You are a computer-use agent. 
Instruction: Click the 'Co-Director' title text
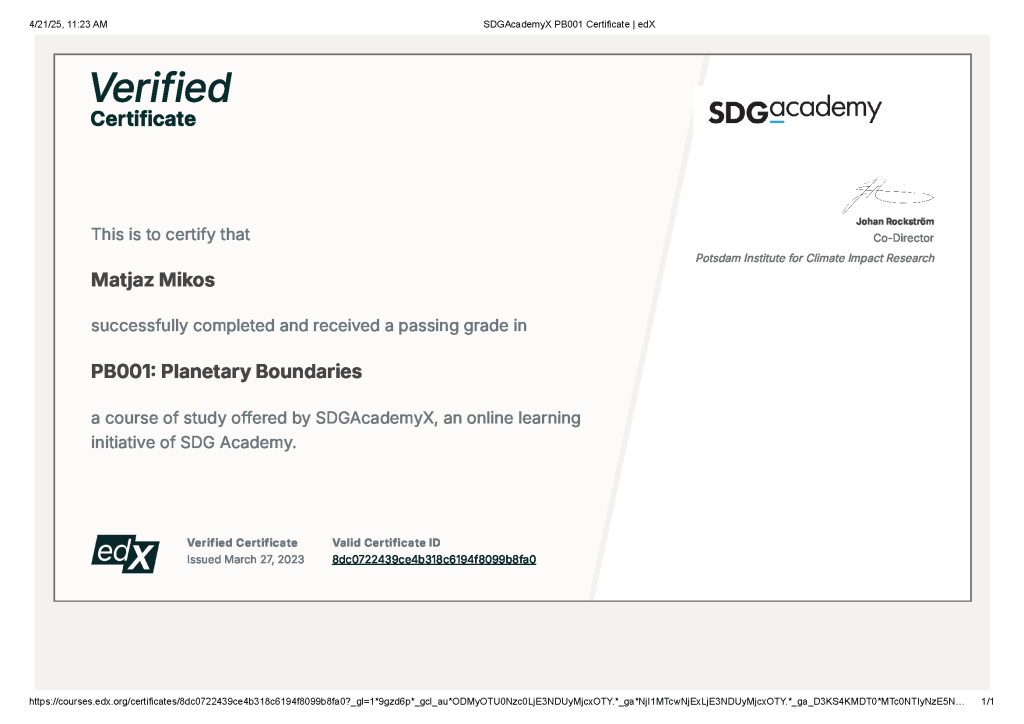coord(903,238)
